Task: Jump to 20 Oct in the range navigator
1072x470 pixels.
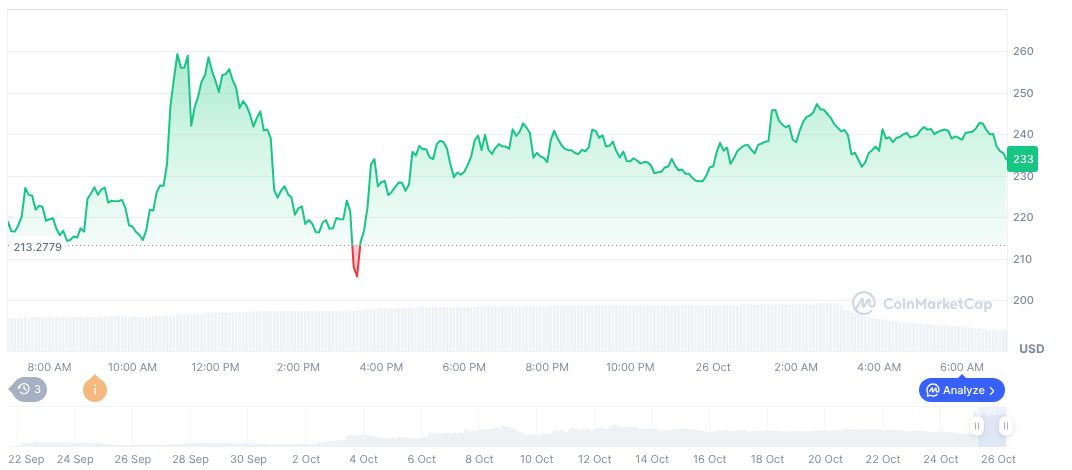Action: tap(826, 459)
